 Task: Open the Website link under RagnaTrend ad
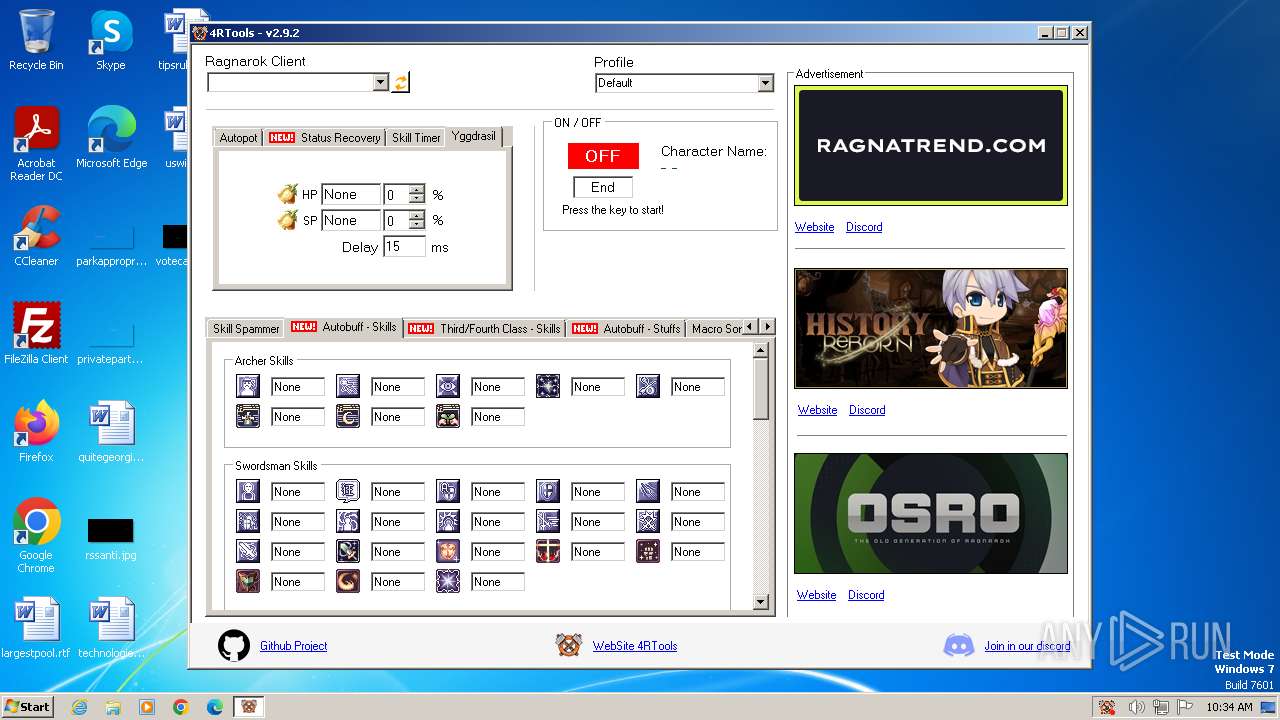click(814, 227)
